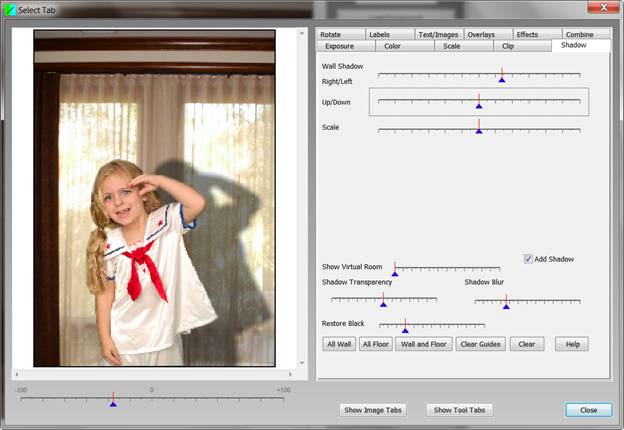The height and width of the screenshot is (430, 624).
Task: Click the preview scrollbar down arrow
Action: click(303, 362)
